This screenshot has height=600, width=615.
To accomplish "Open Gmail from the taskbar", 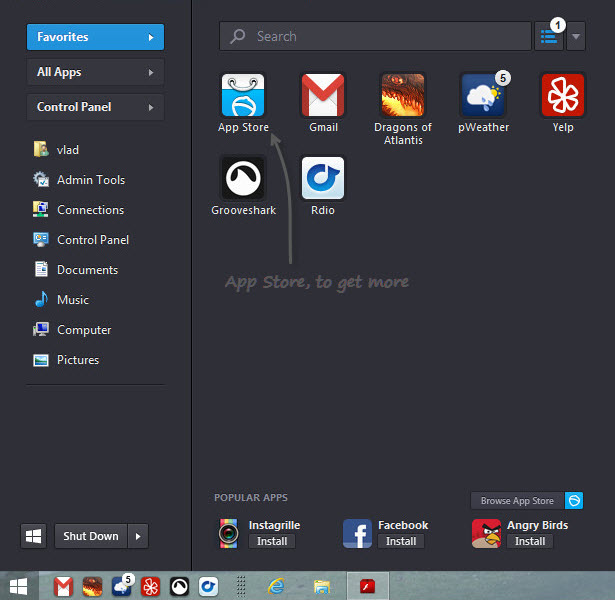I will [x=63, y=587].
